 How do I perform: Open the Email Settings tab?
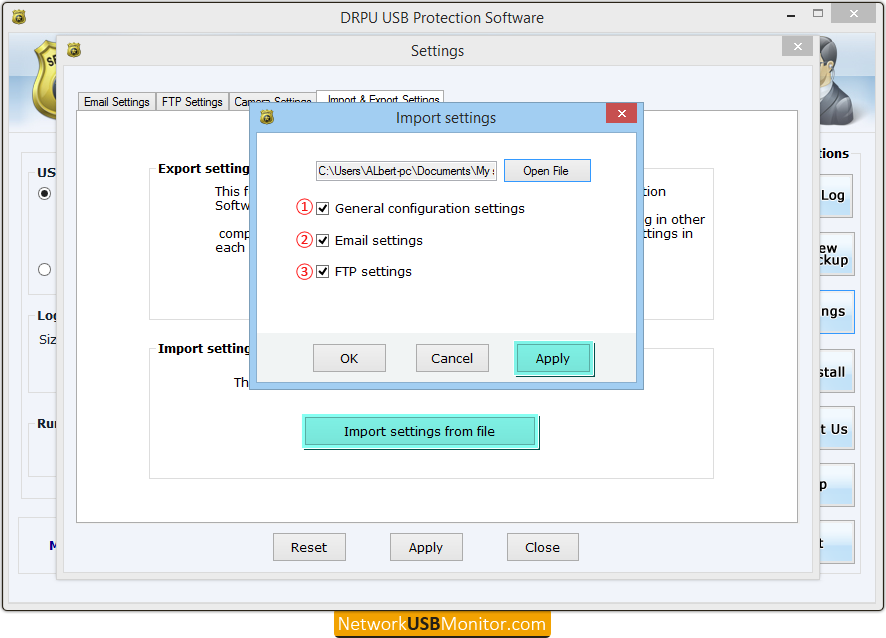(116, 102)
